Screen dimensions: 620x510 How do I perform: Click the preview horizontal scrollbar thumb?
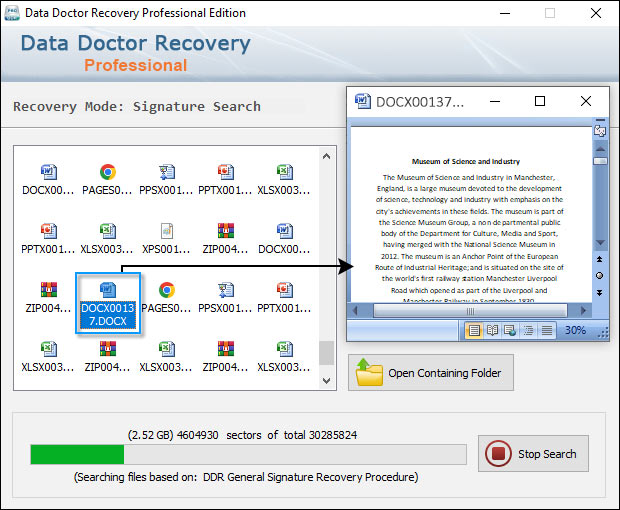tap(470, 311)
